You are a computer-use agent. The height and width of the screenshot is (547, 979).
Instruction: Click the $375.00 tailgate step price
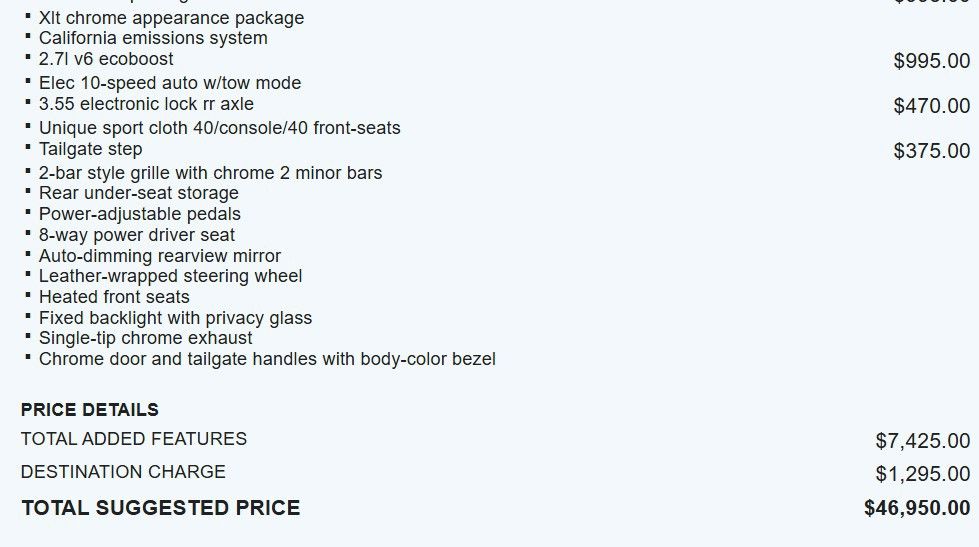pos(931,151)
